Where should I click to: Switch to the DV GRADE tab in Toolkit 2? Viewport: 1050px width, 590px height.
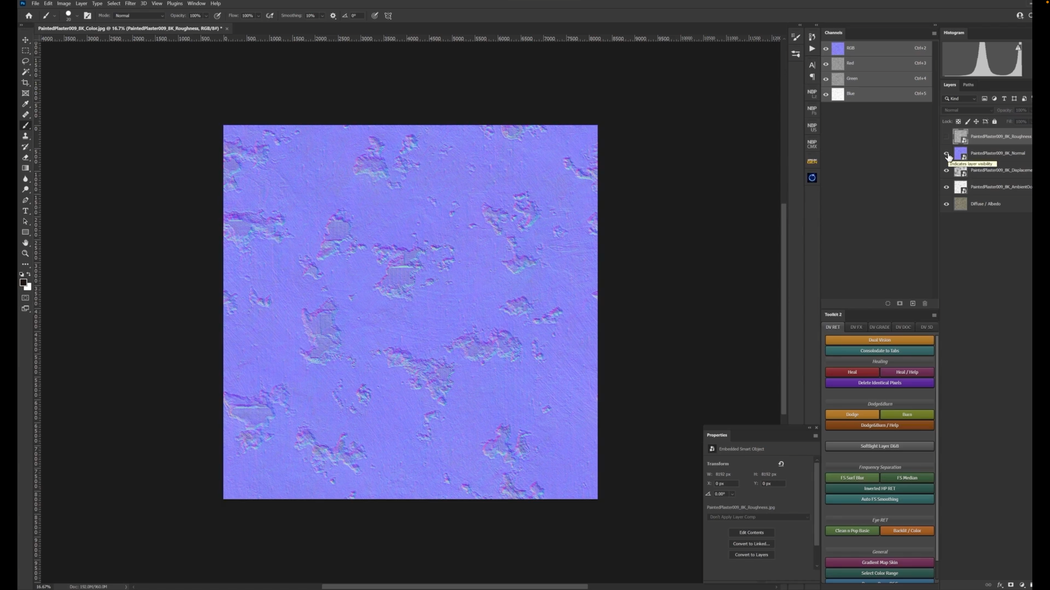[x=879, y=327]
